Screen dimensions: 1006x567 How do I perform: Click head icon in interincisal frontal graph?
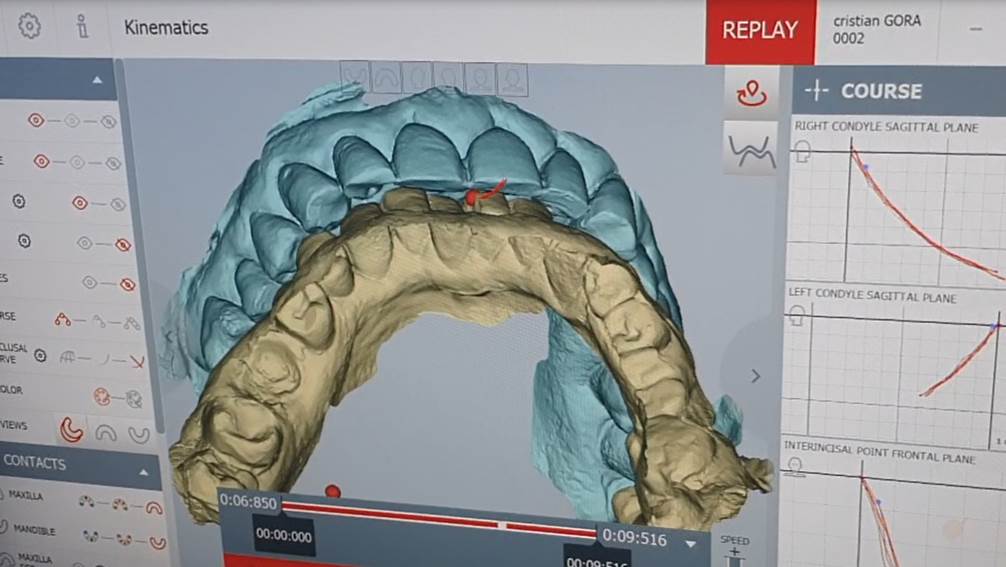[795, 466]
